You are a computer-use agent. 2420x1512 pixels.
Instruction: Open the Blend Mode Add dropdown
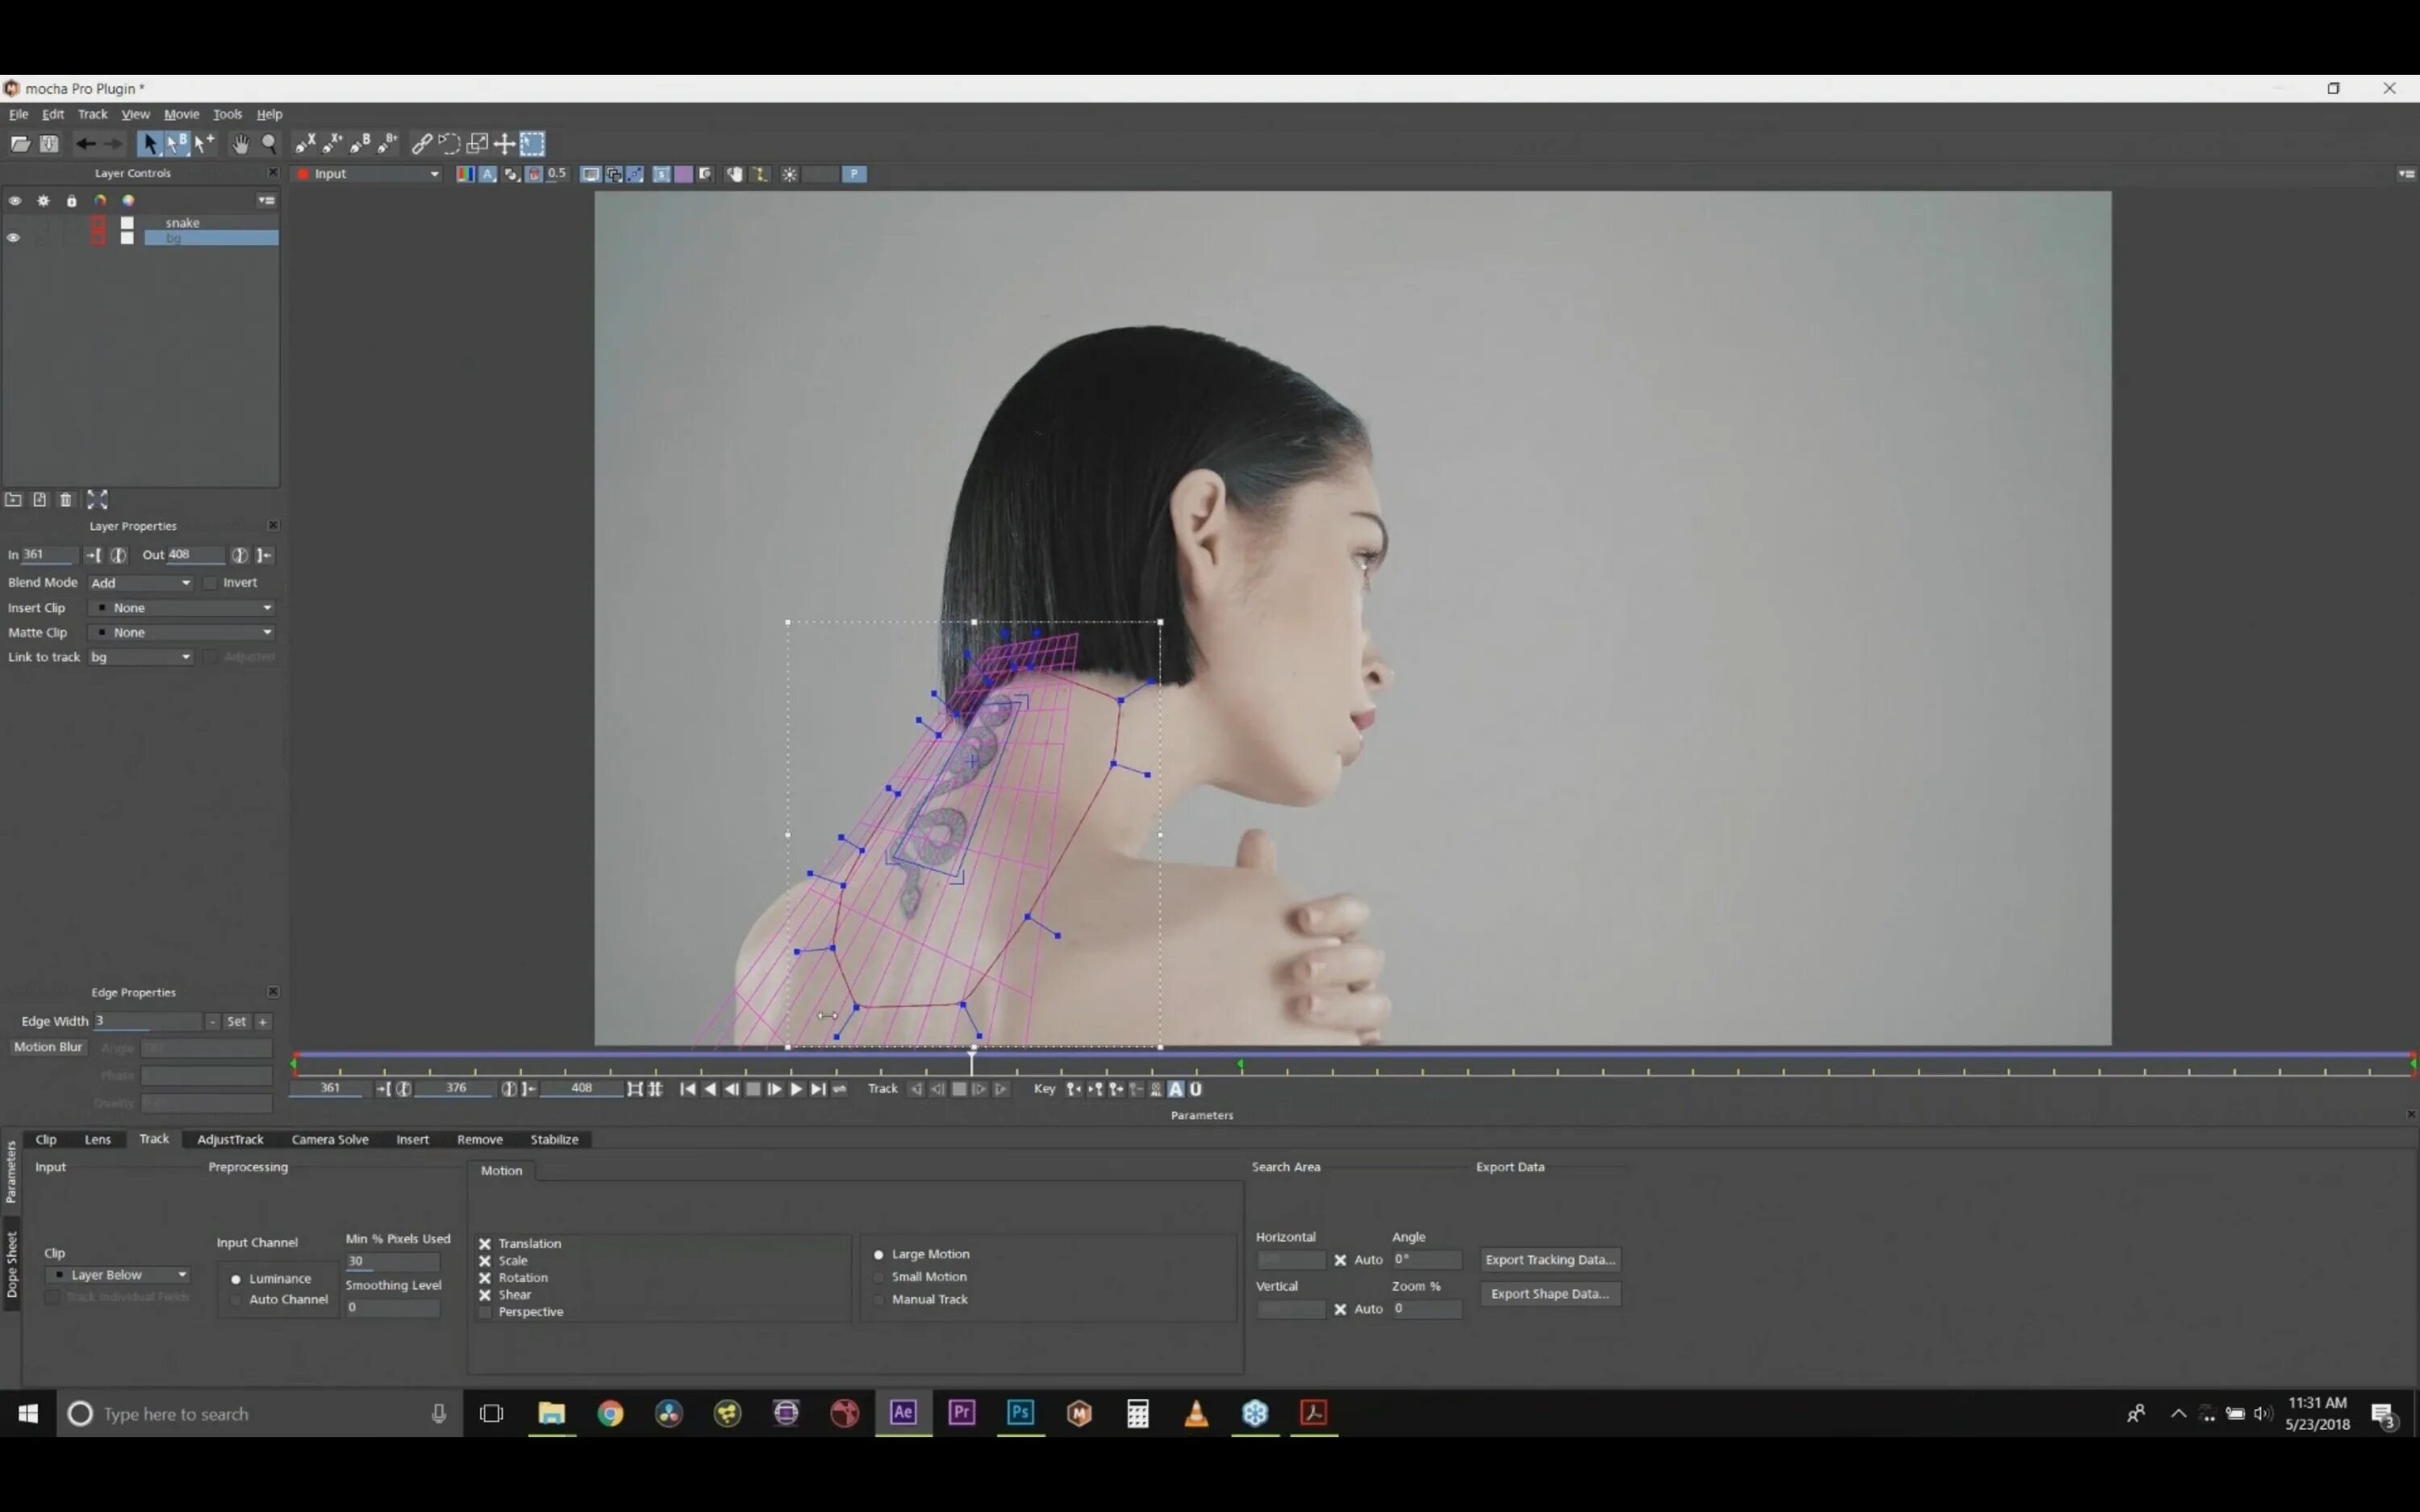[140, 583]
